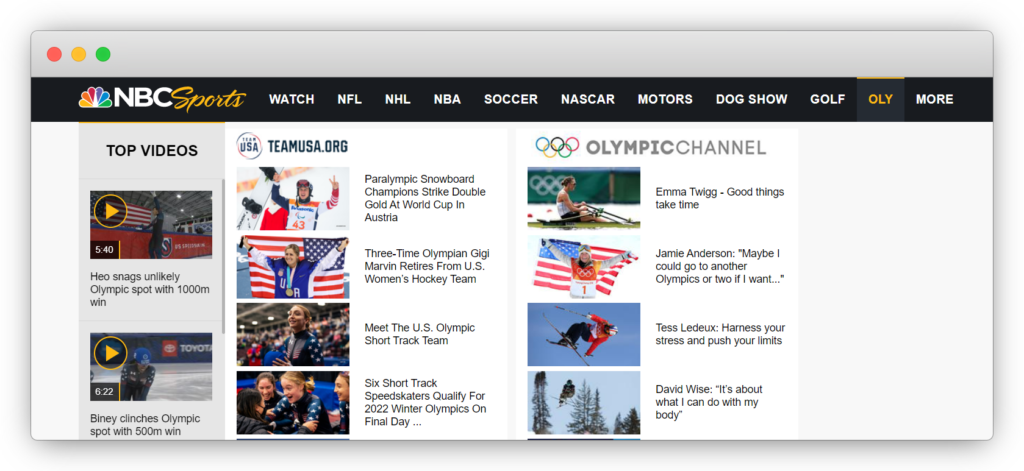
Task: Expand the MORE navigation menu
Action: (935, 99)
